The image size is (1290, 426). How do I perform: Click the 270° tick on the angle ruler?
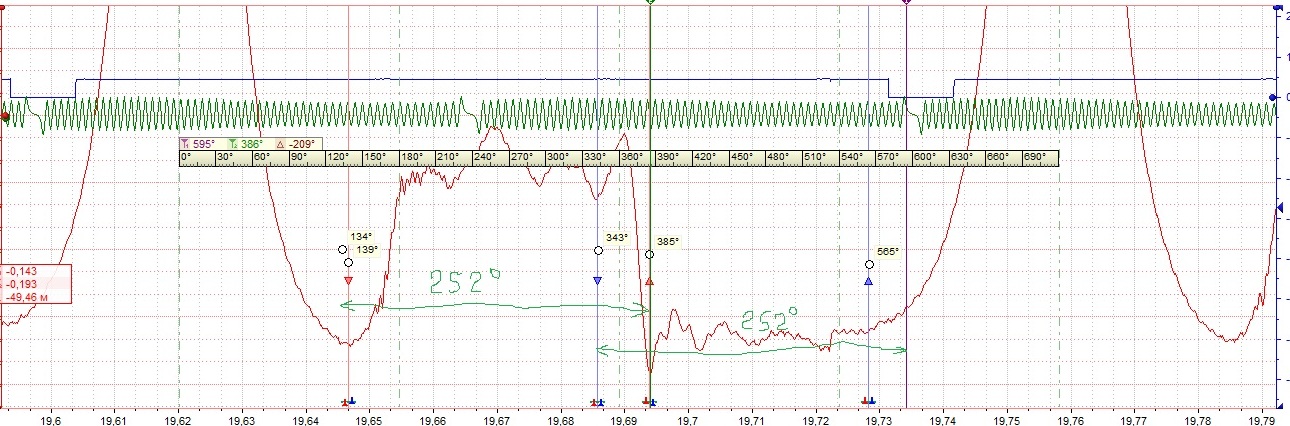click(x=521, y=158)
